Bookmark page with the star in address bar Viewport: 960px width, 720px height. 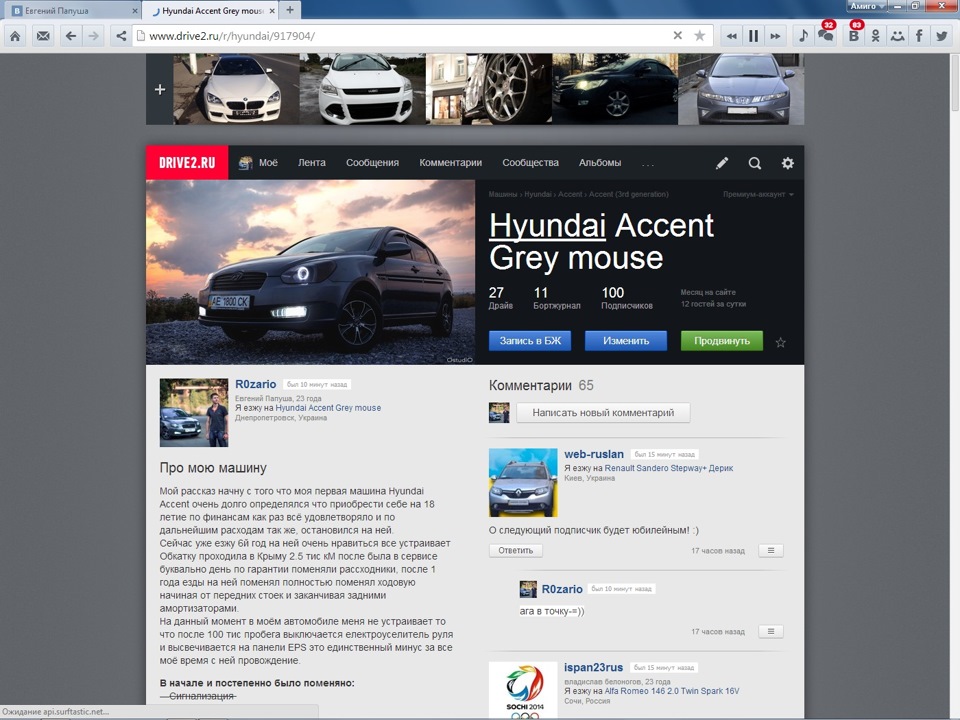point(699,36)
